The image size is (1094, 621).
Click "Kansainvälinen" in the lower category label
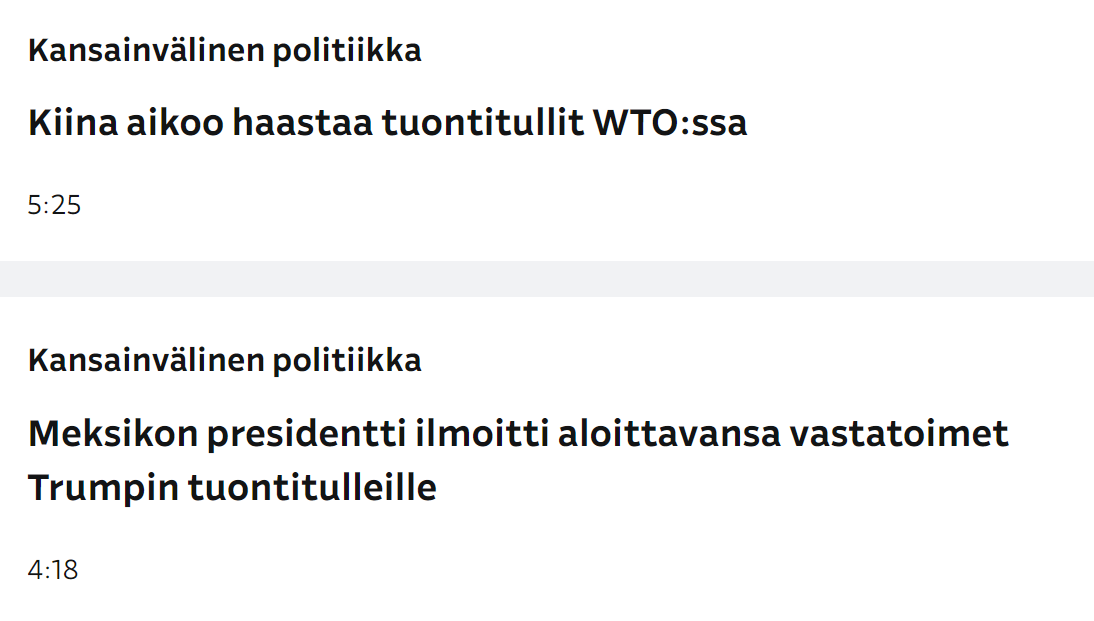click(x=147, y=360)
